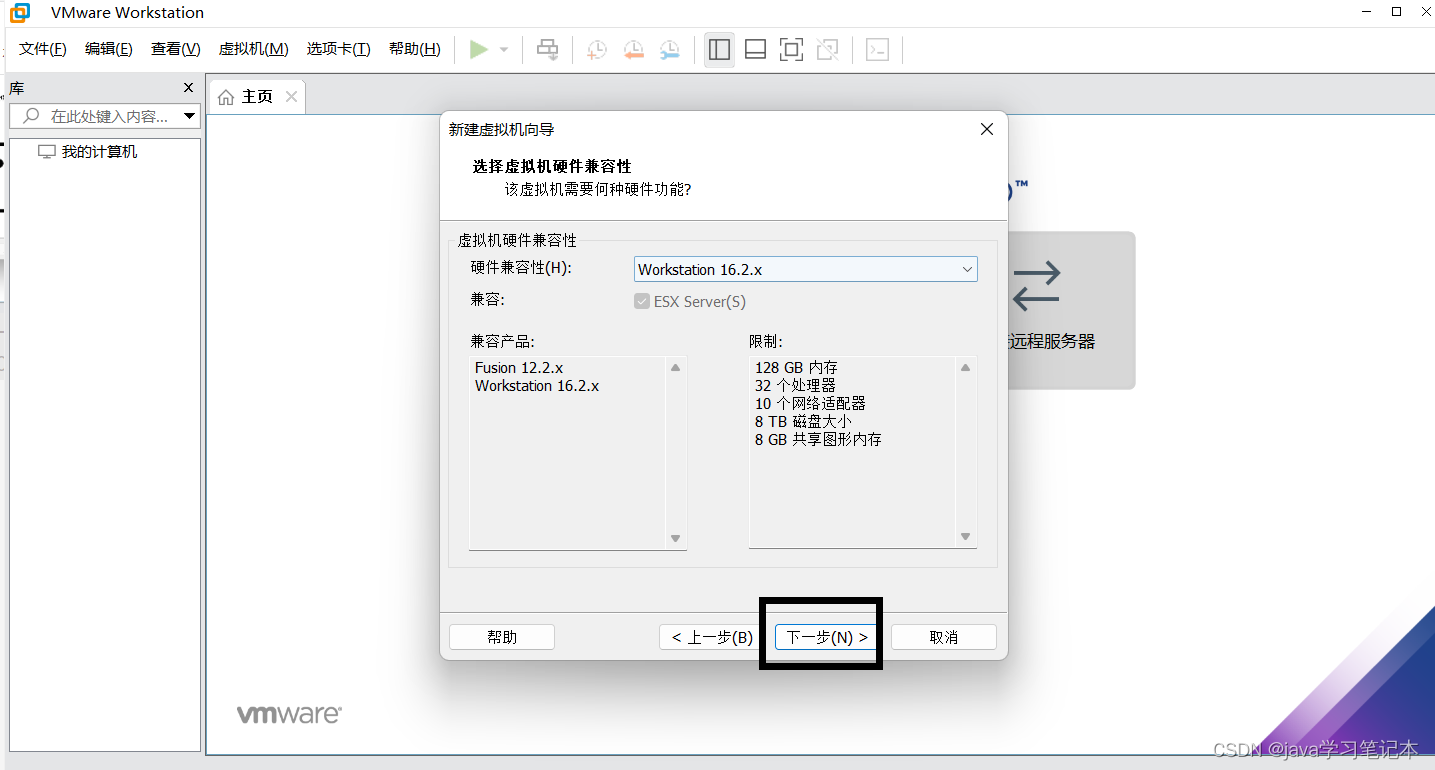Click the revert to snapshot icon

(x=633, y=50)
